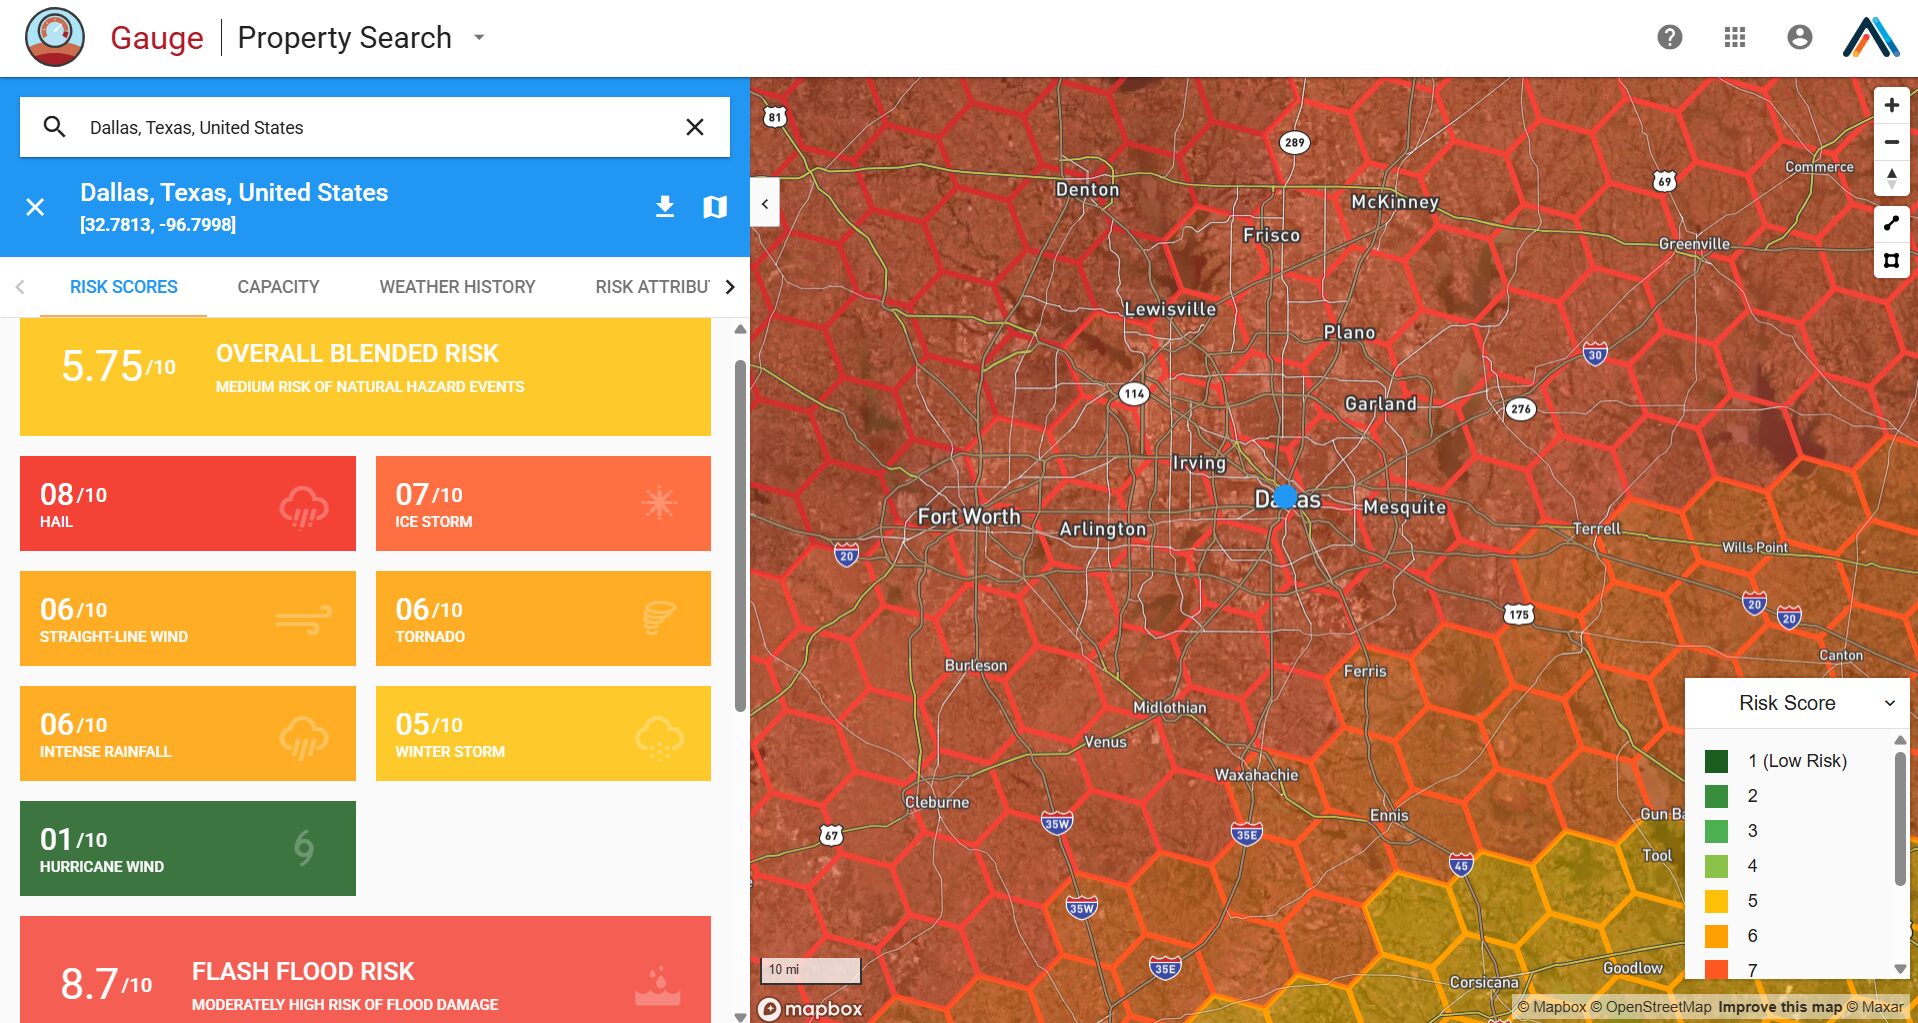Click the location search input field
Viewport: 1918px width, 1023px height.
click(375, 127)
